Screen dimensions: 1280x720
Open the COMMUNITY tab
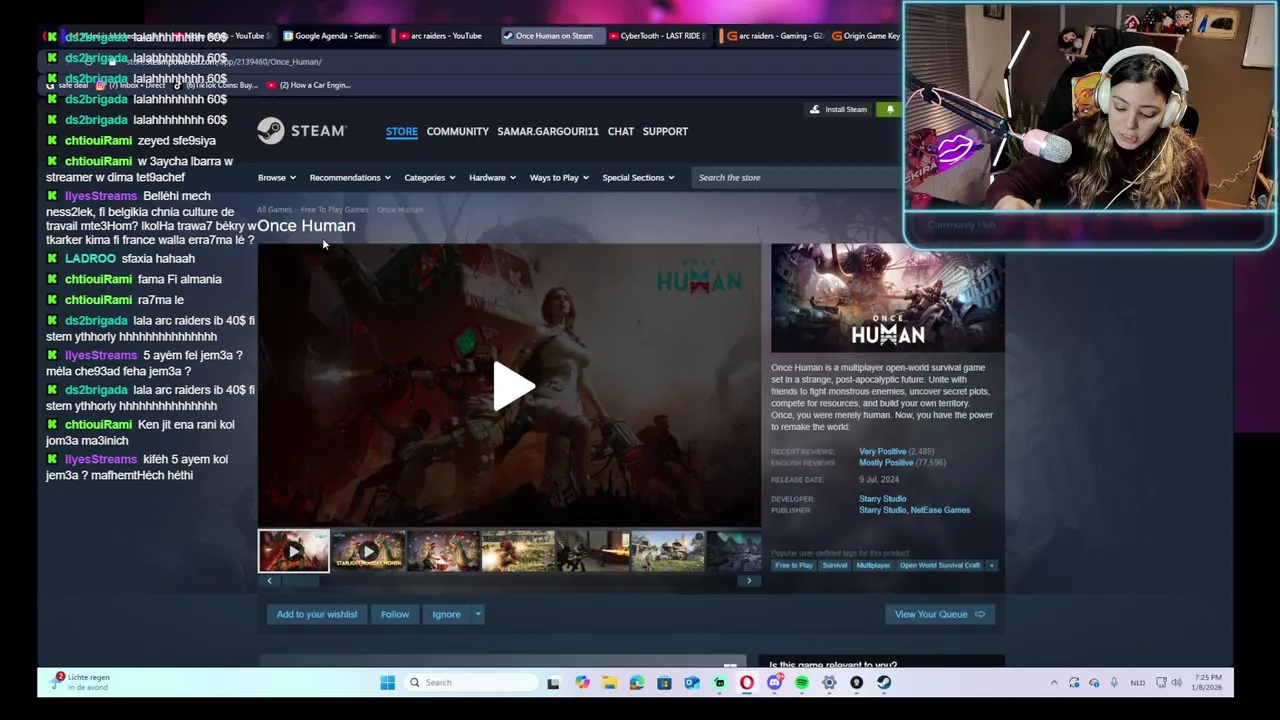pyautogui.click(x=457, y=131)
